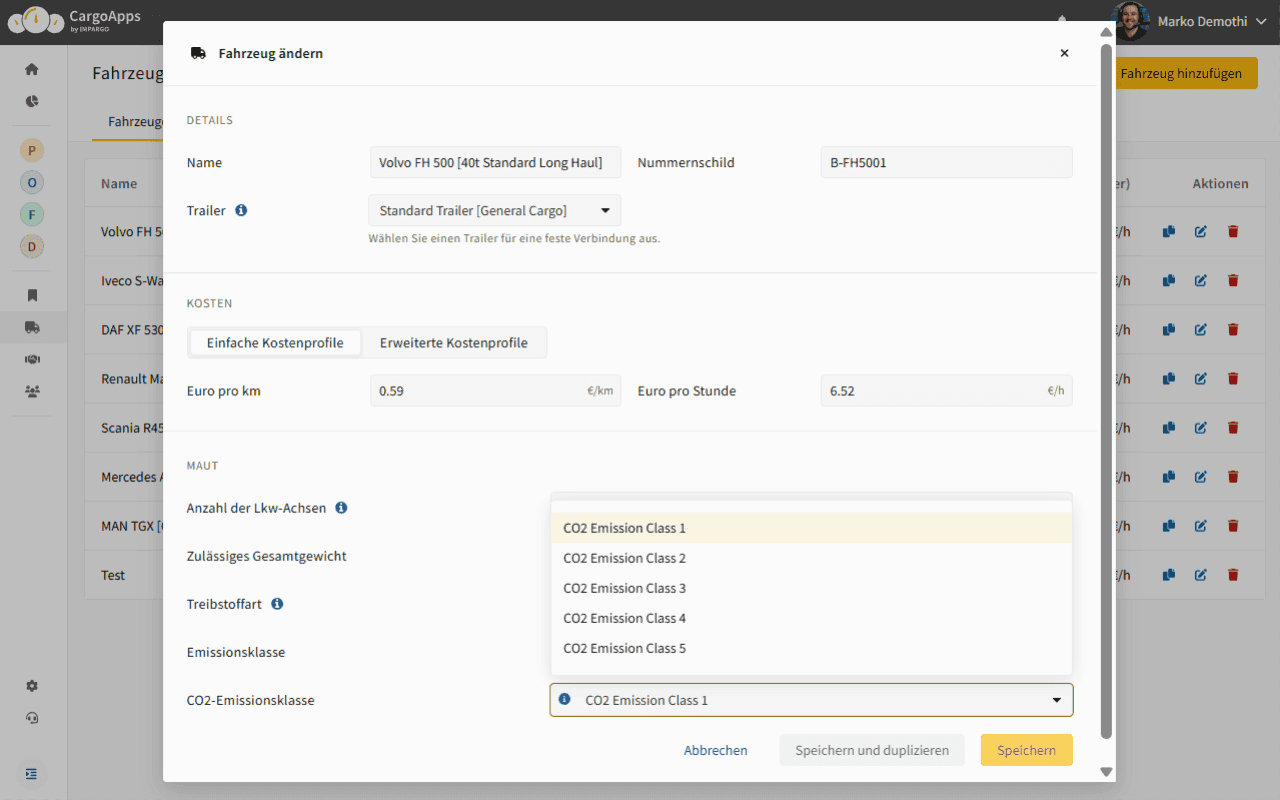This screenshot has height=800, width=1280.
Task: Click the Speichern button
Action: click(x=1026, y=750)
